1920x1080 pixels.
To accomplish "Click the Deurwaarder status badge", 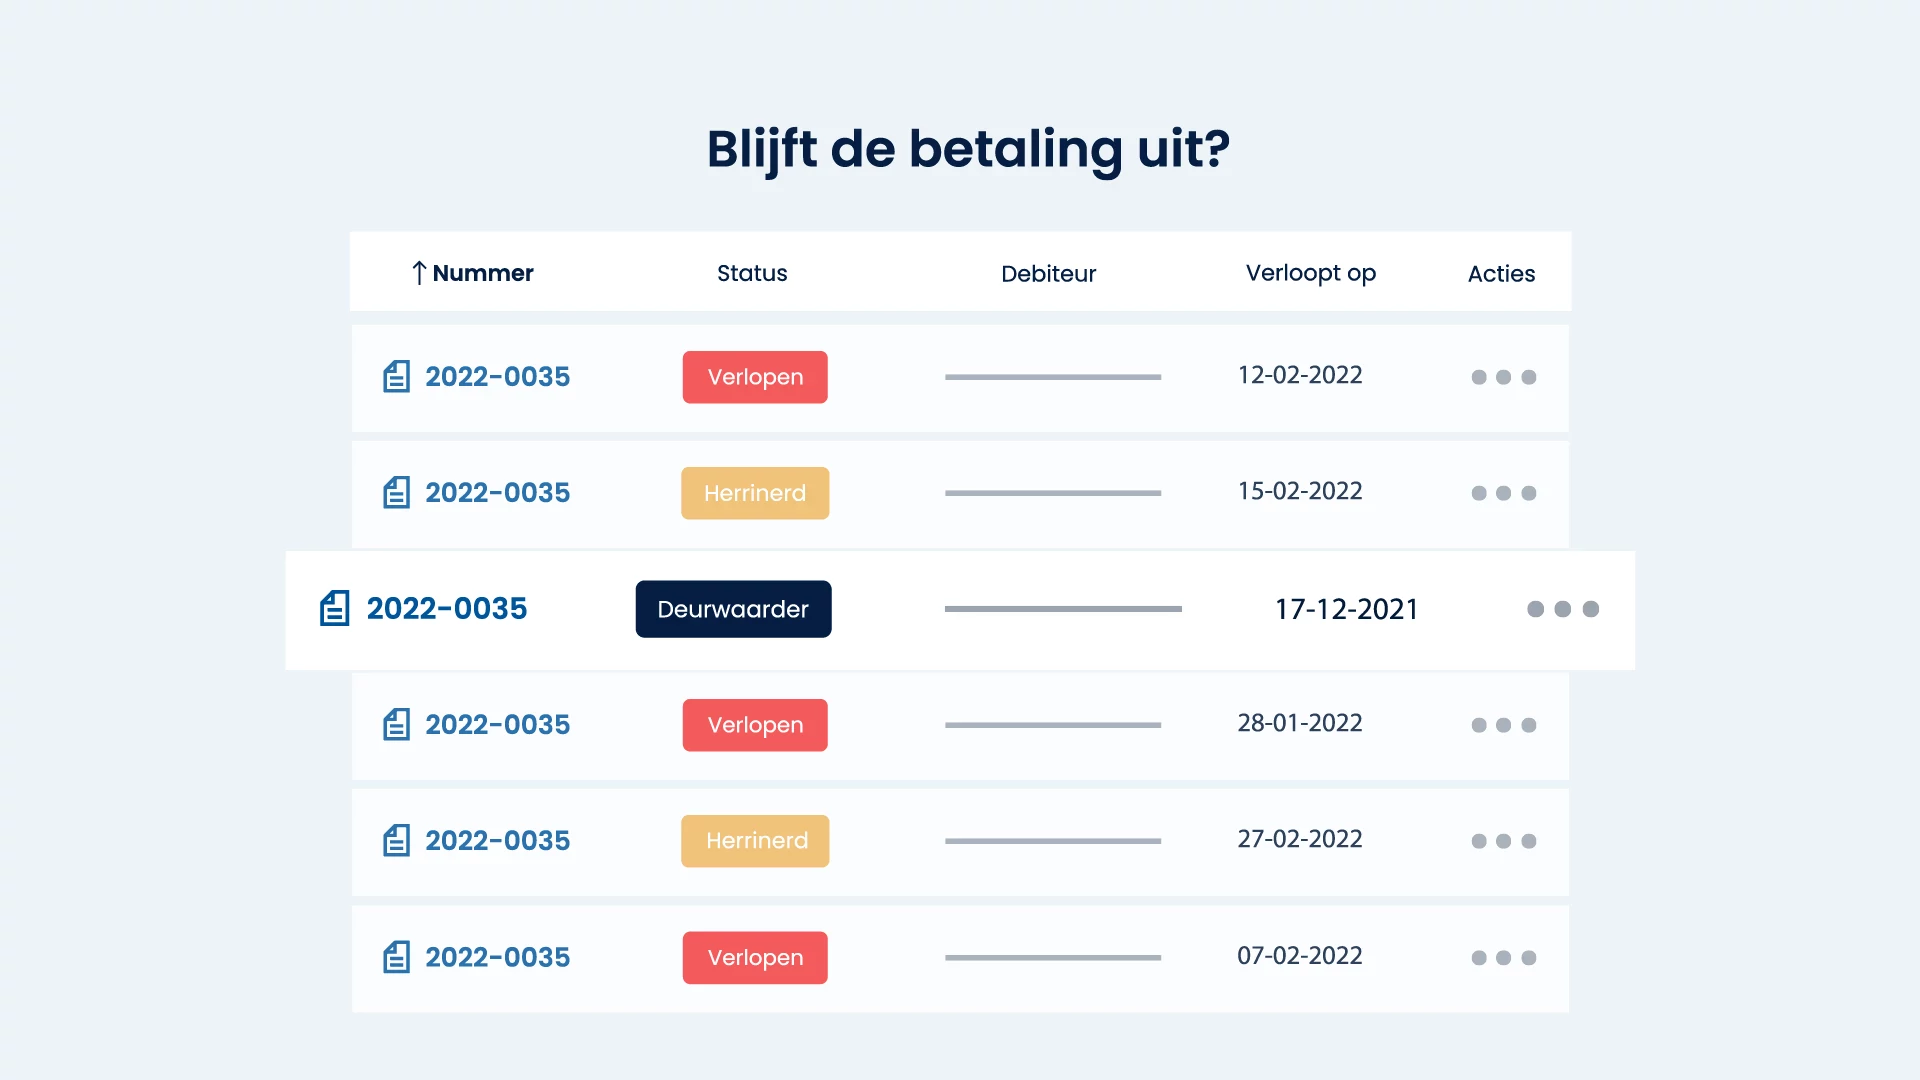I will tap(733, 609).
